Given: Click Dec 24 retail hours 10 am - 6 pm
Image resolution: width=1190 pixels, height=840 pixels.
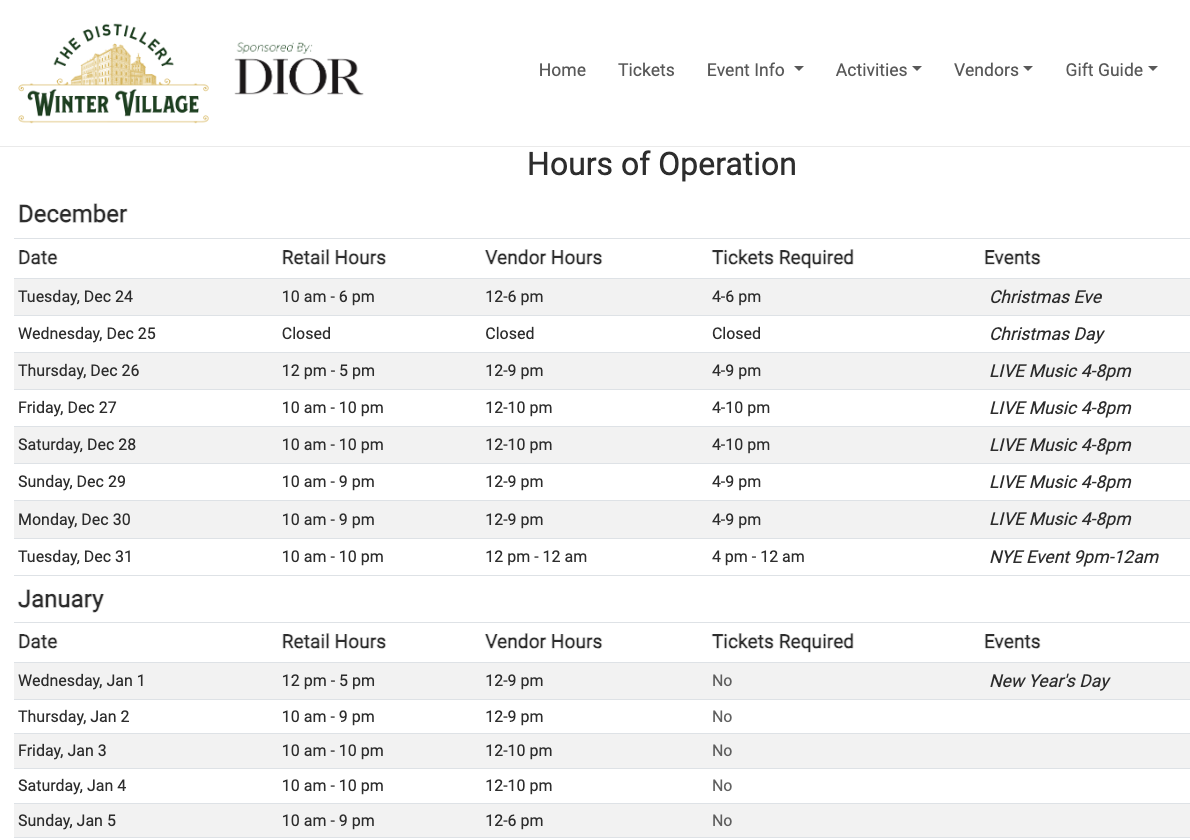Looking at the screenshot, I should coord(328,297).
